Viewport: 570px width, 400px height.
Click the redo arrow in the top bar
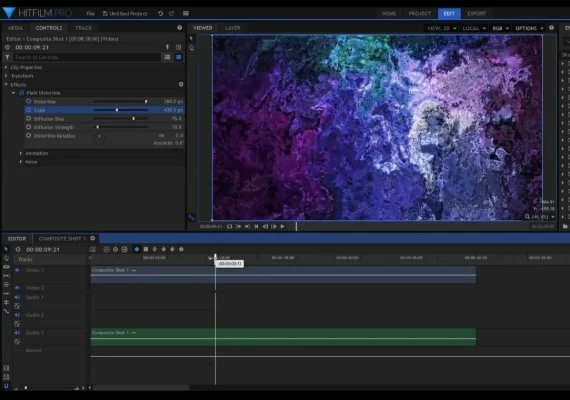click(x=172, y=13)
